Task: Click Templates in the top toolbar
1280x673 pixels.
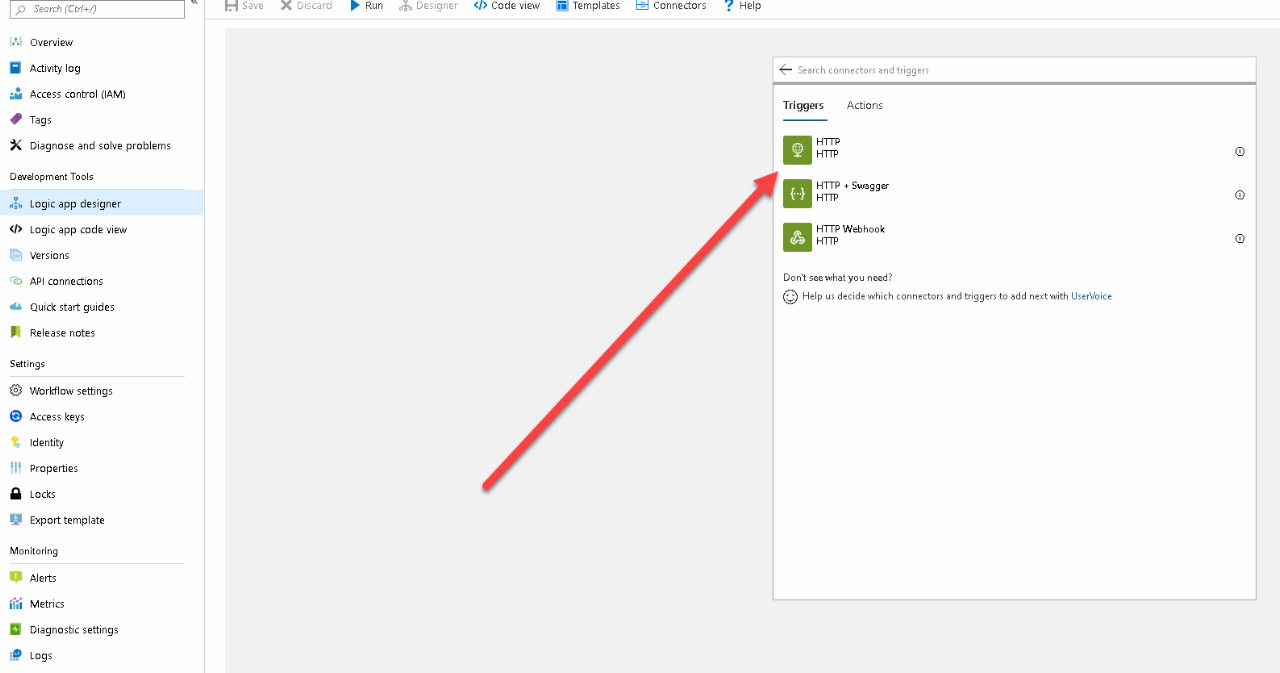Action: 588,6
